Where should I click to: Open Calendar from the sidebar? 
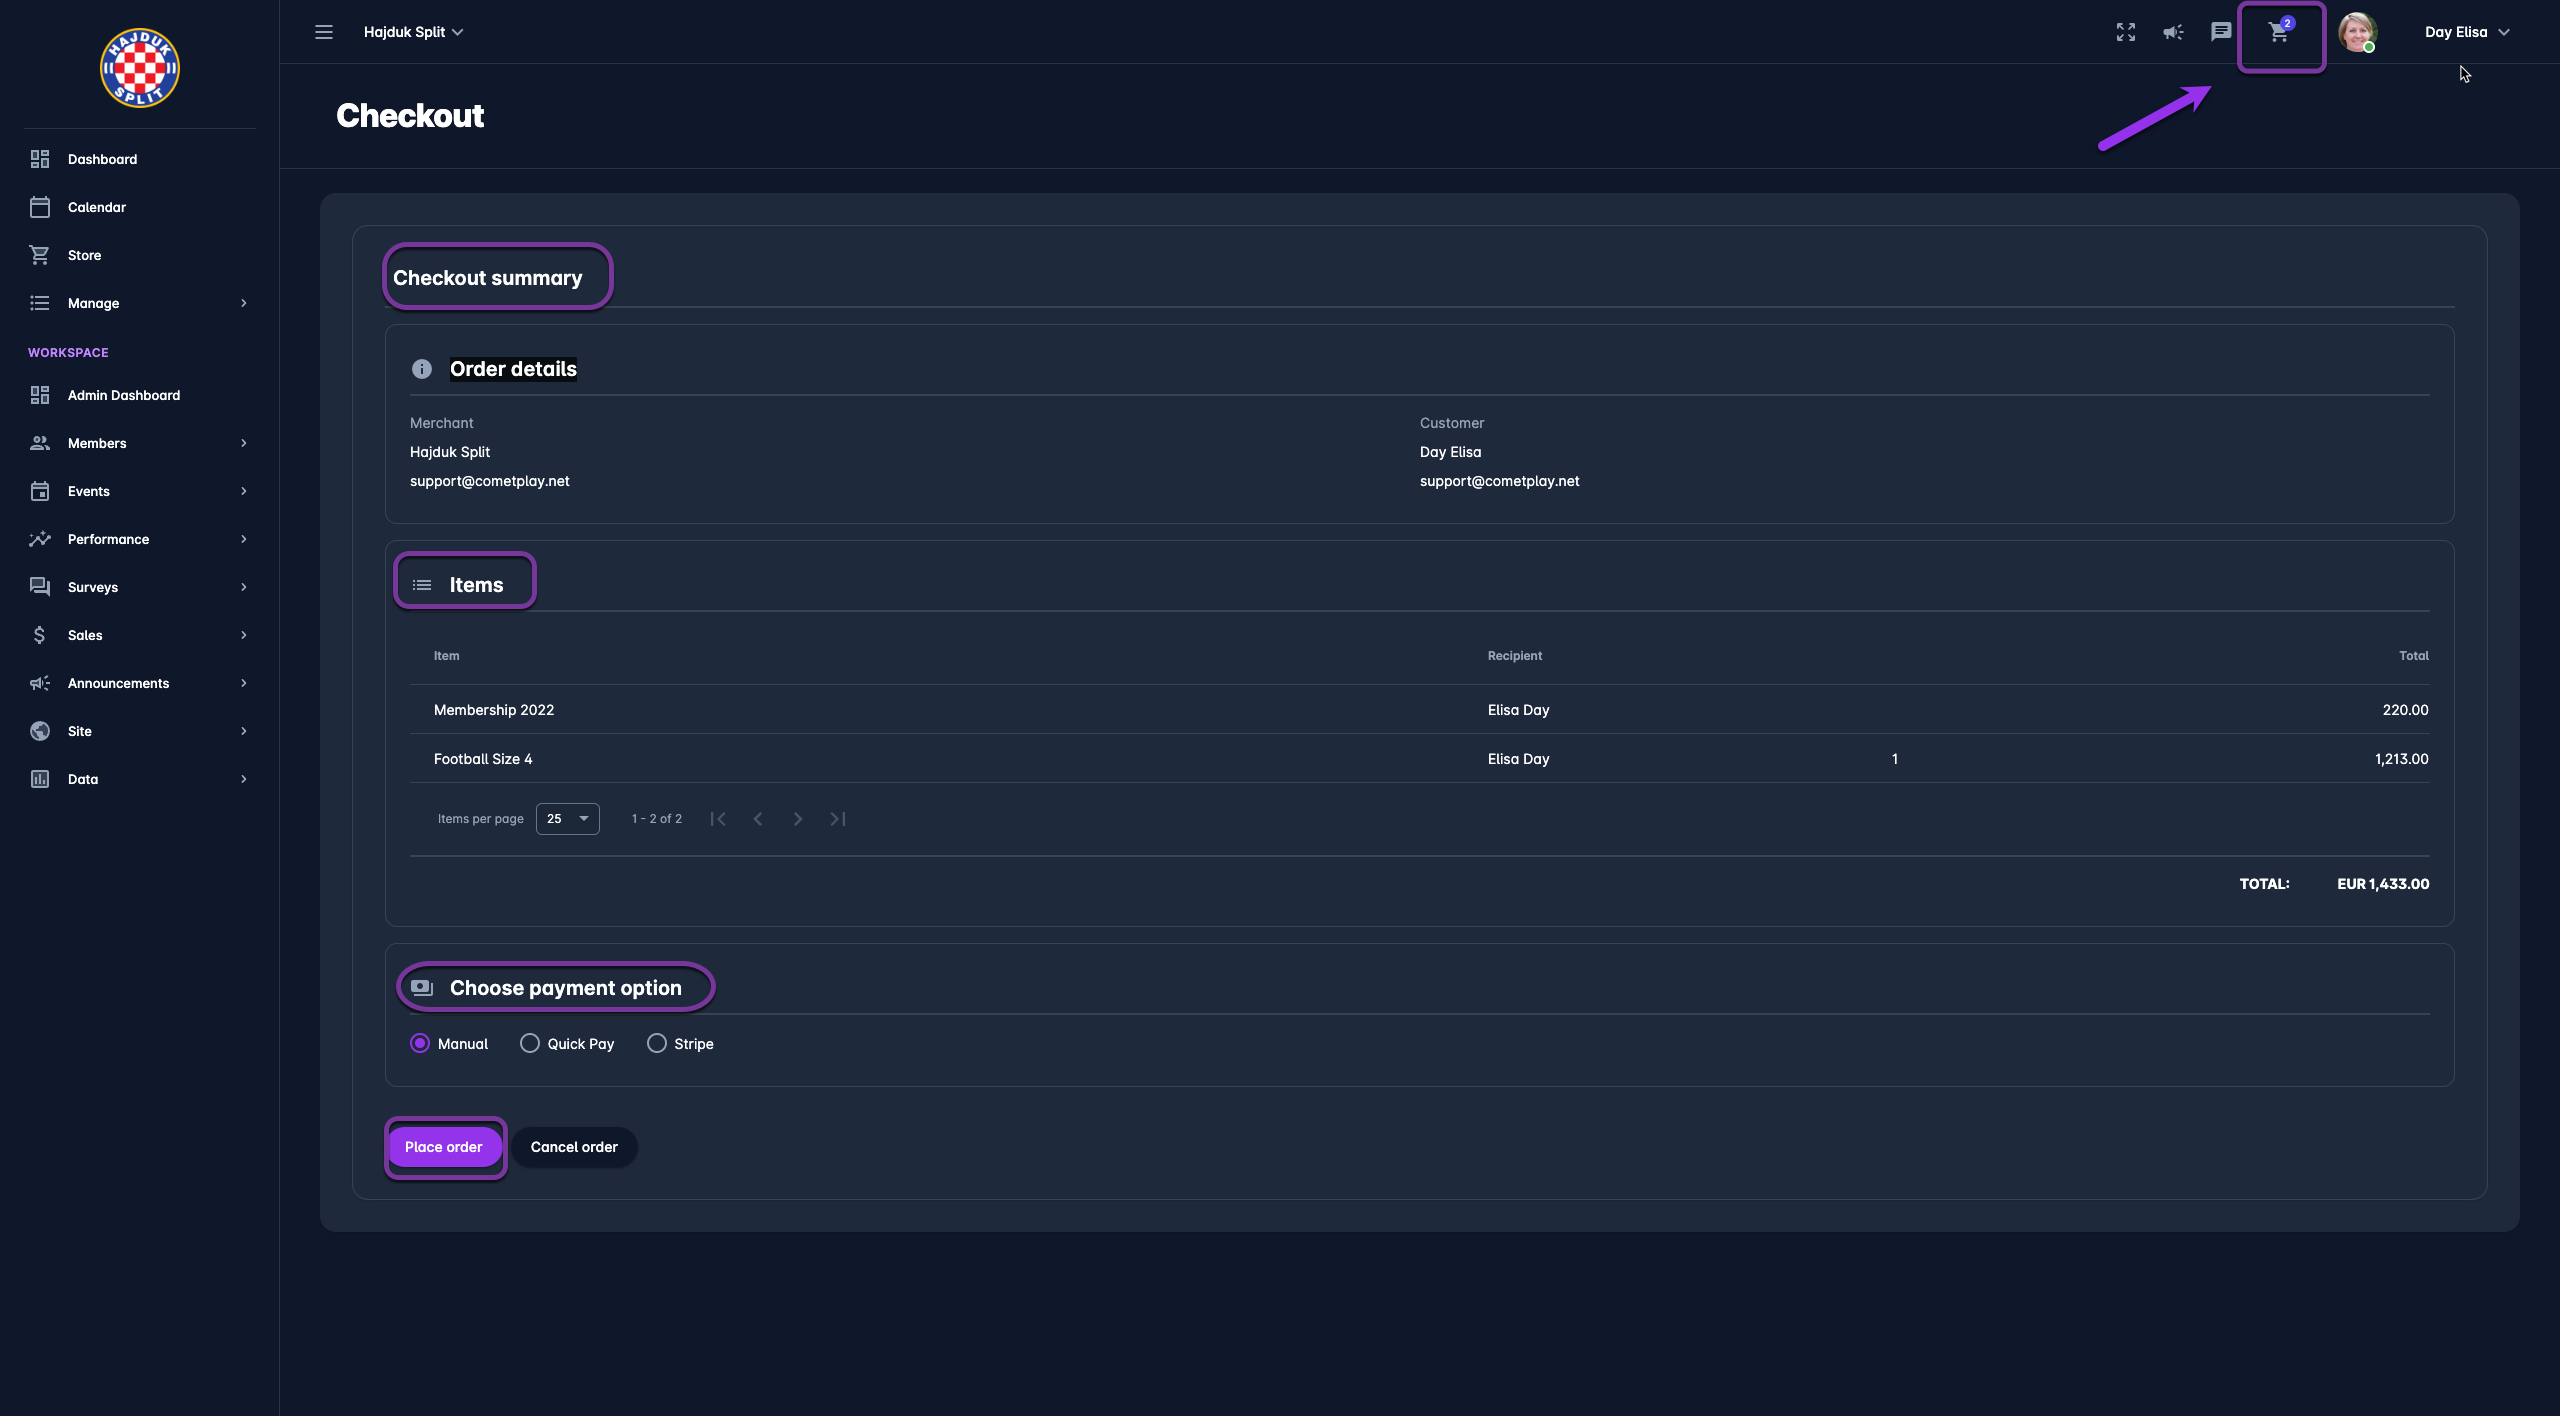coord(96,207)
